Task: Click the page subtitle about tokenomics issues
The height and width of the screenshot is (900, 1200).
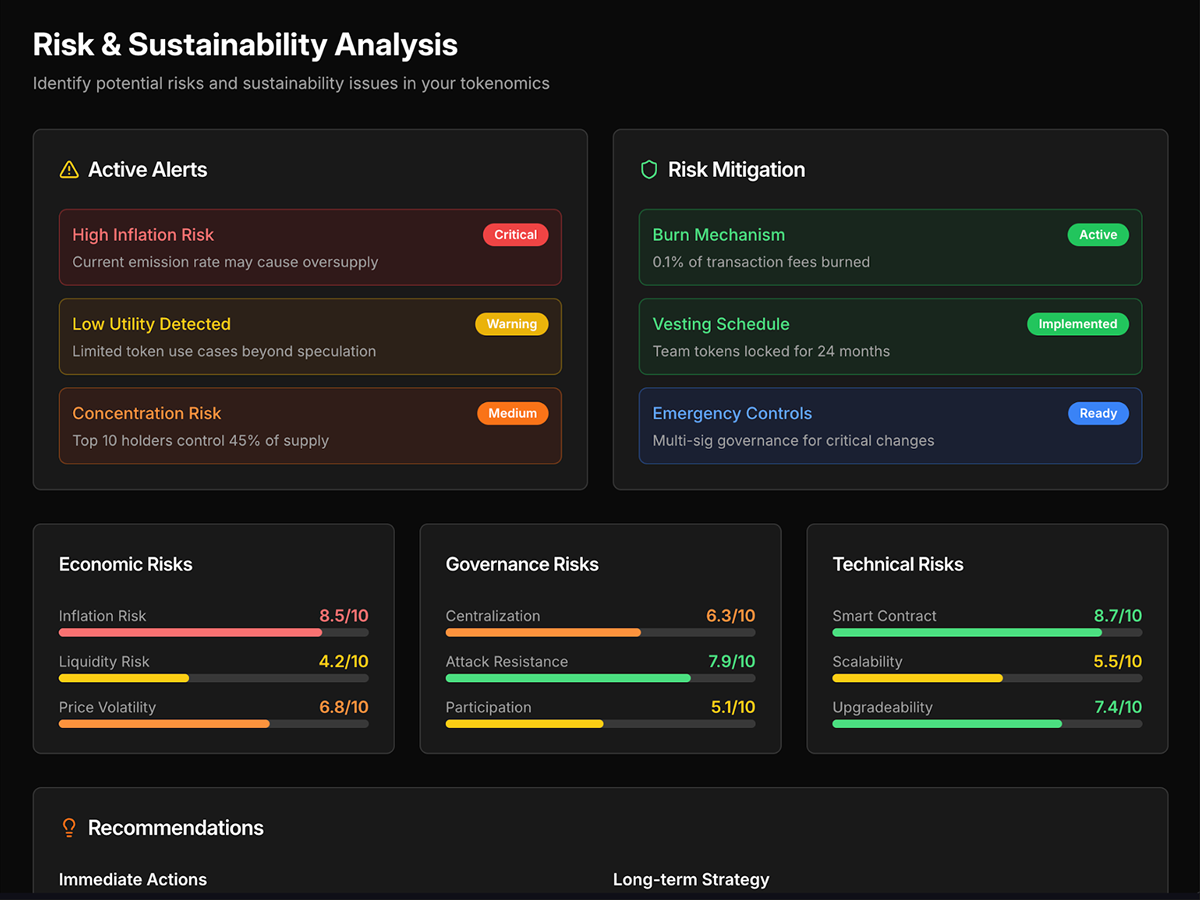Action: [x=291, y=83]
